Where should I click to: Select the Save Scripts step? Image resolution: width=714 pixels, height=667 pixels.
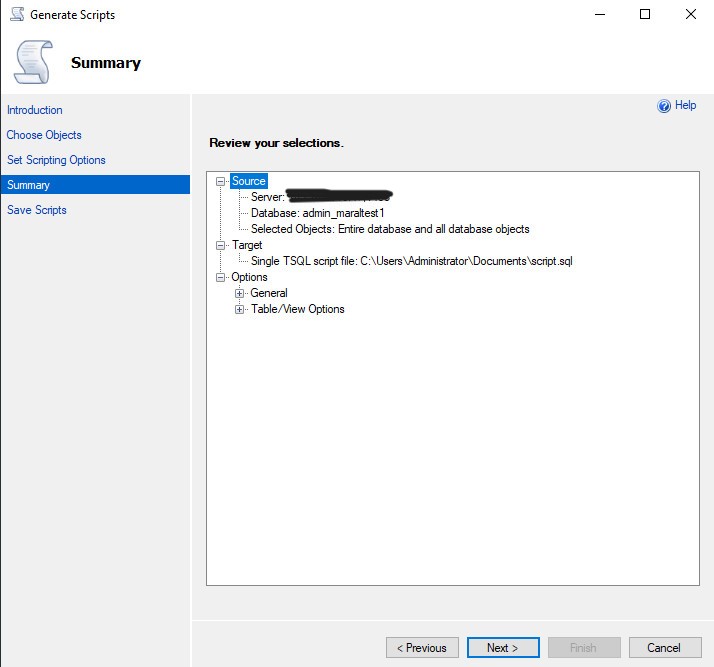click(x=37, y=210)
